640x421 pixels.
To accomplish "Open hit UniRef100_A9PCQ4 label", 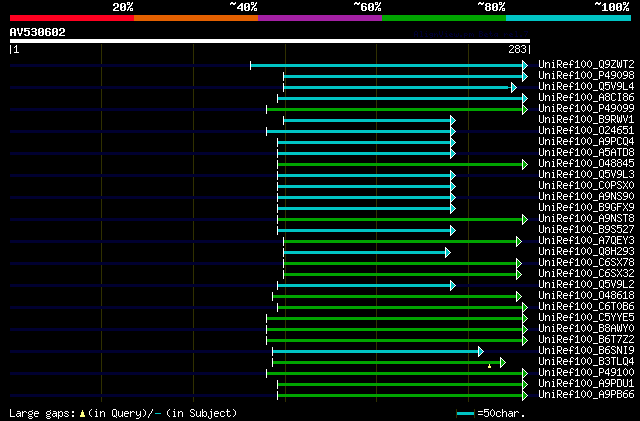I will click(x=586, y=142).
